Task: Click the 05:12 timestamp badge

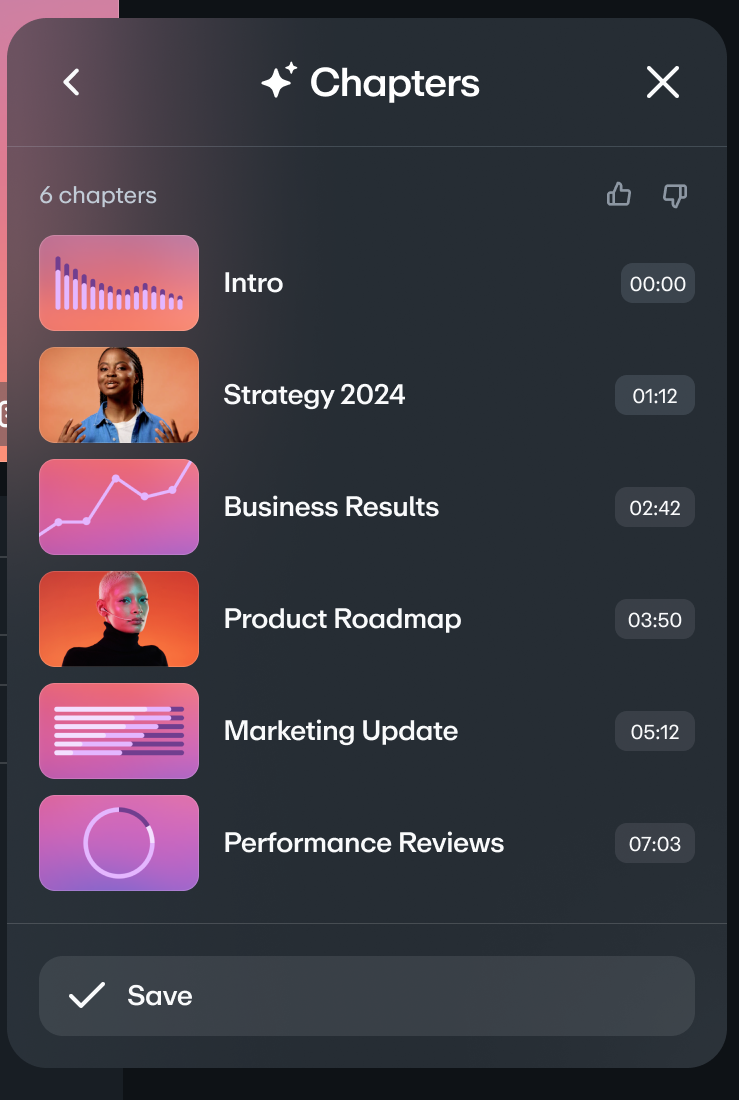Action: click(x=655, y=732)
